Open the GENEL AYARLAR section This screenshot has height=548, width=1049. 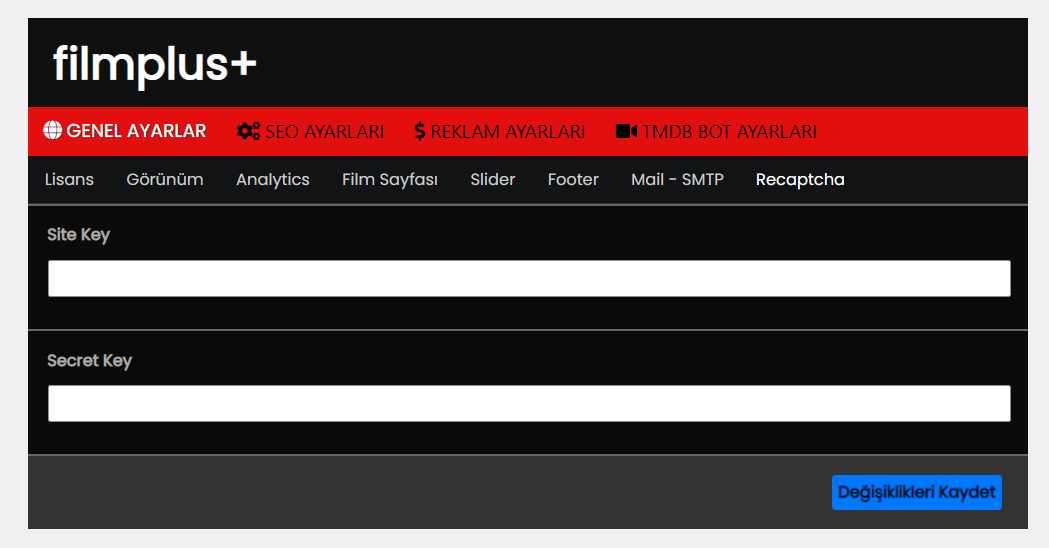[125, 131]
